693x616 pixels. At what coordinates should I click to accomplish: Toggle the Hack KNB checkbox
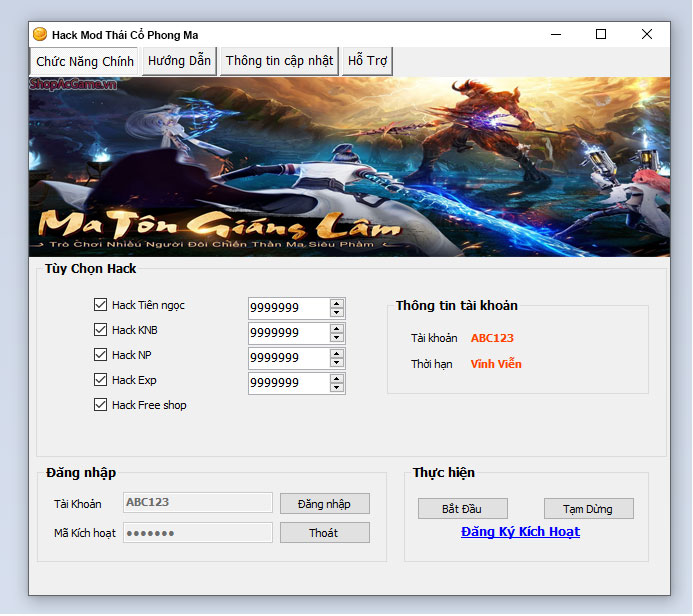pos(100,330)
